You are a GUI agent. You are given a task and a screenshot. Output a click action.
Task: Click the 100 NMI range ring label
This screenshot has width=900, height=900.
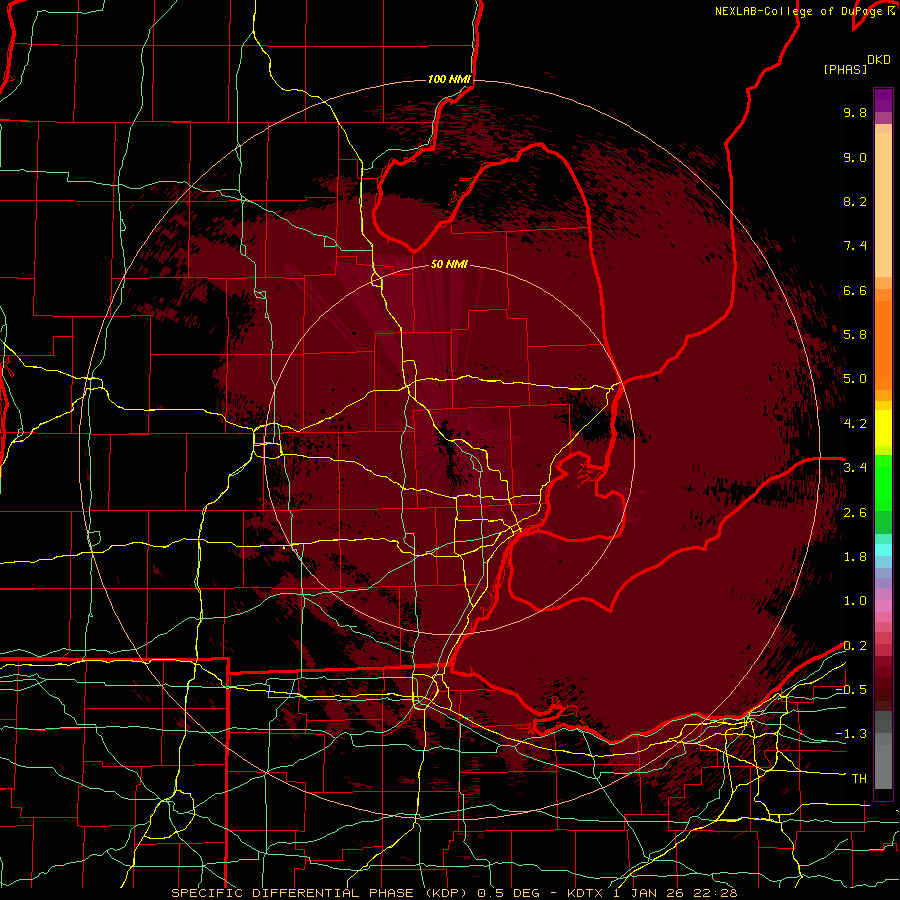449,79
